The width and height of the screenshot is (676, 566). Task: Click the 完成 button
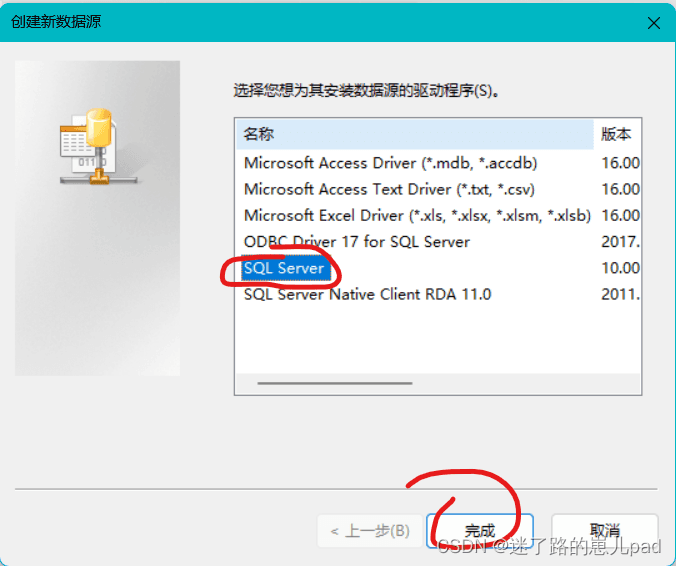tap(479, 530)
